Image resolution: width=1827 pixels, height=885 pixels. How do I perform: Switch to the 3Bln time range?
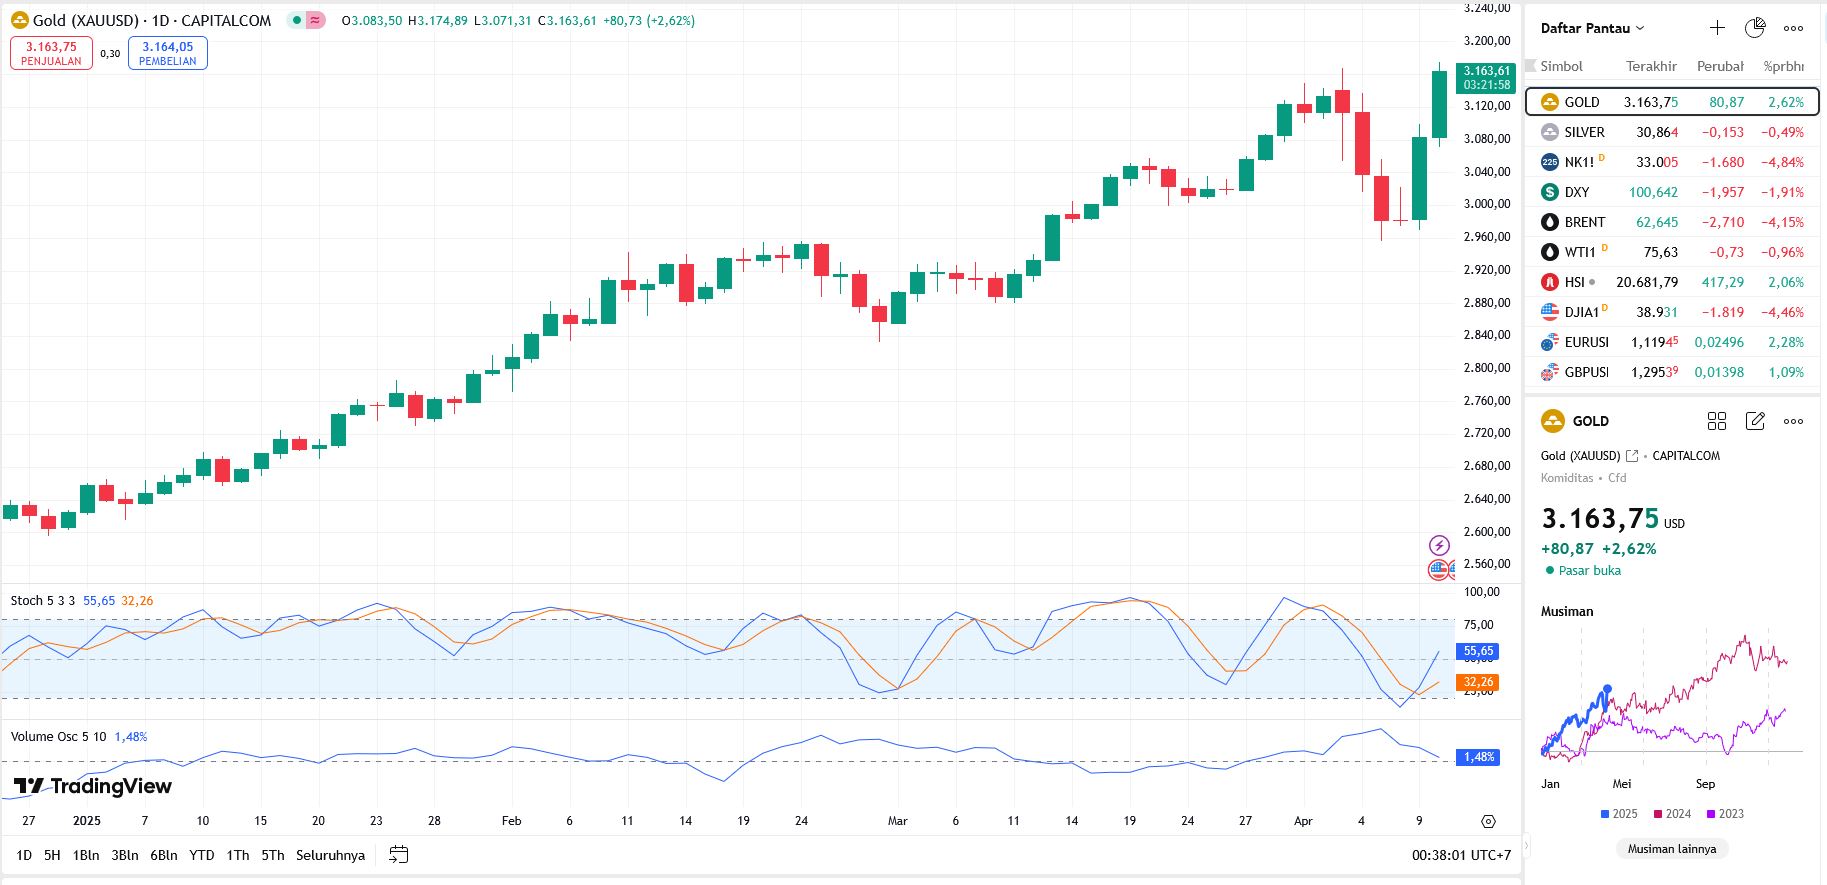[x=125, y=855]
